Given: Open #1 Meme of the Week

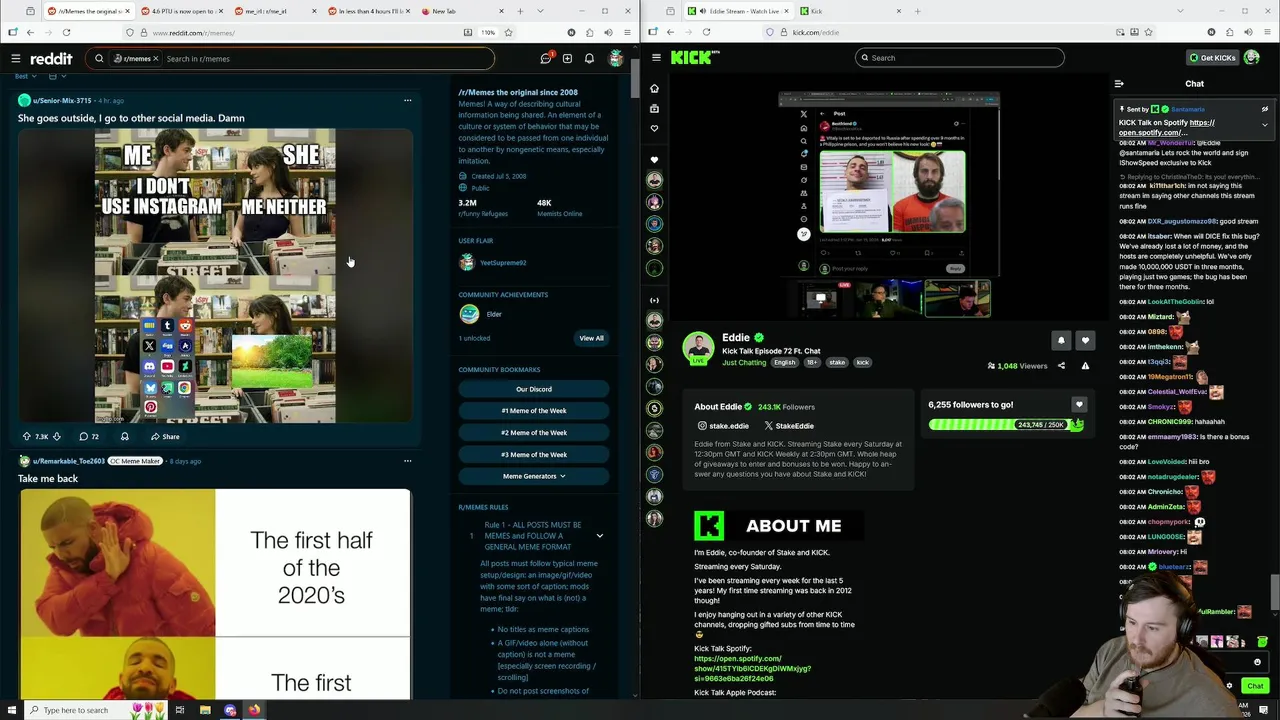Looking at the screenshot, I should click(x=533, y=411).
